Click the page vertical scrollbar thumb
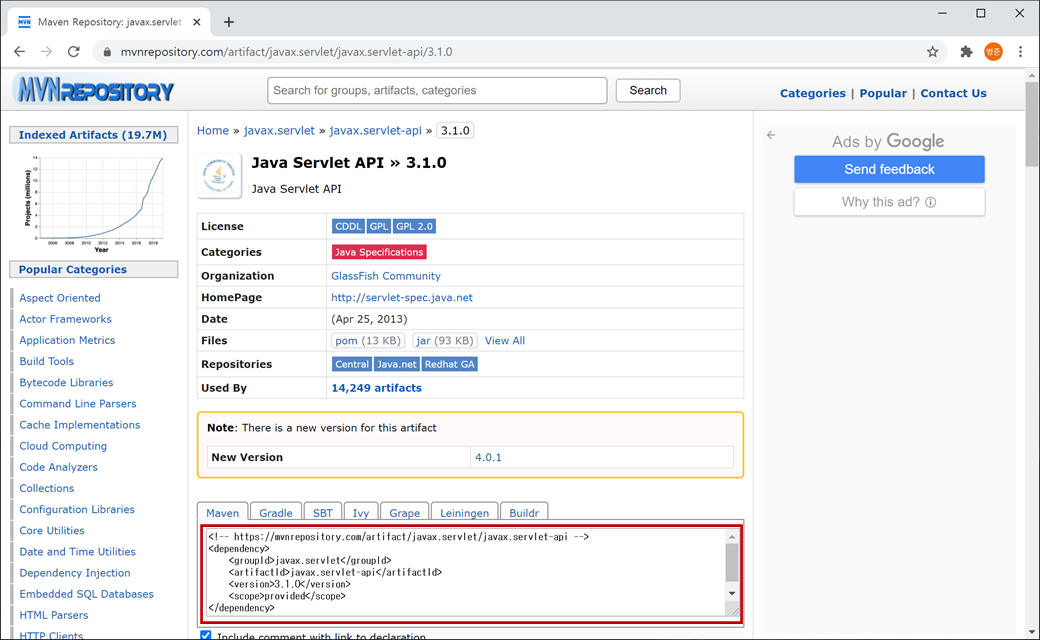This screenshot has width=1040, height=640. [x=1031, y=124]
